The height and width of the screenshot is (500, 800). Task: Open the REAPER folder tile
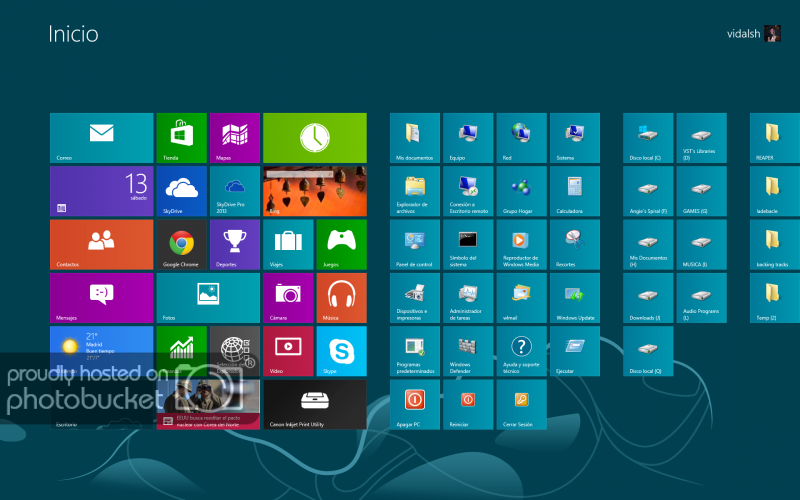click(x=774, y=138)
